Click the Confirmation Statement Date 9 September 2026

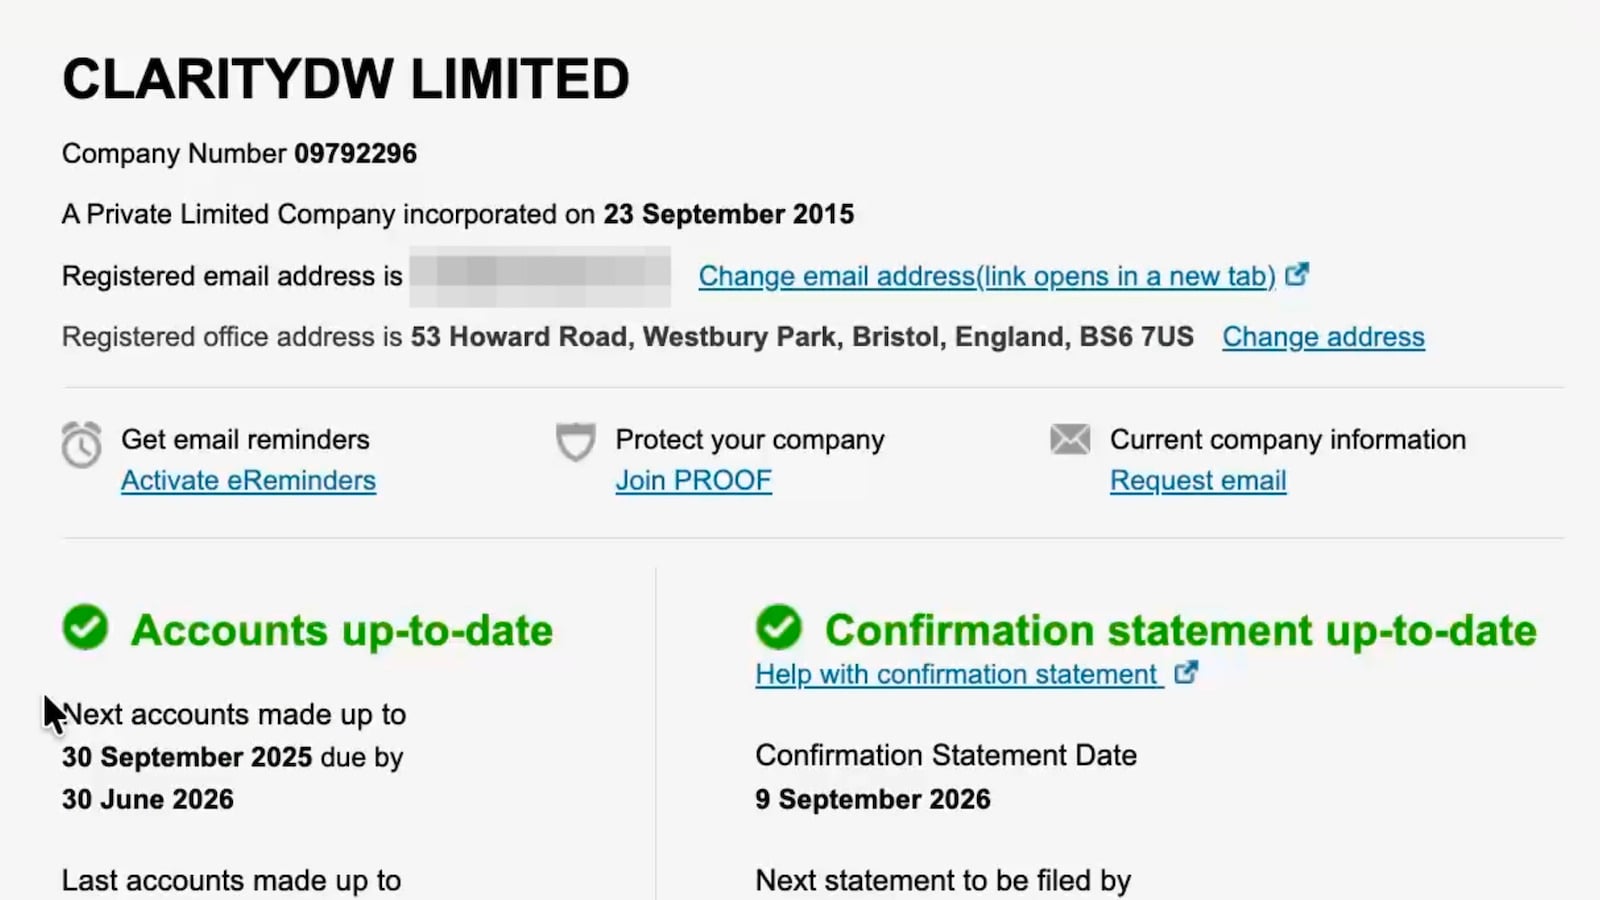tap(872, 798)
